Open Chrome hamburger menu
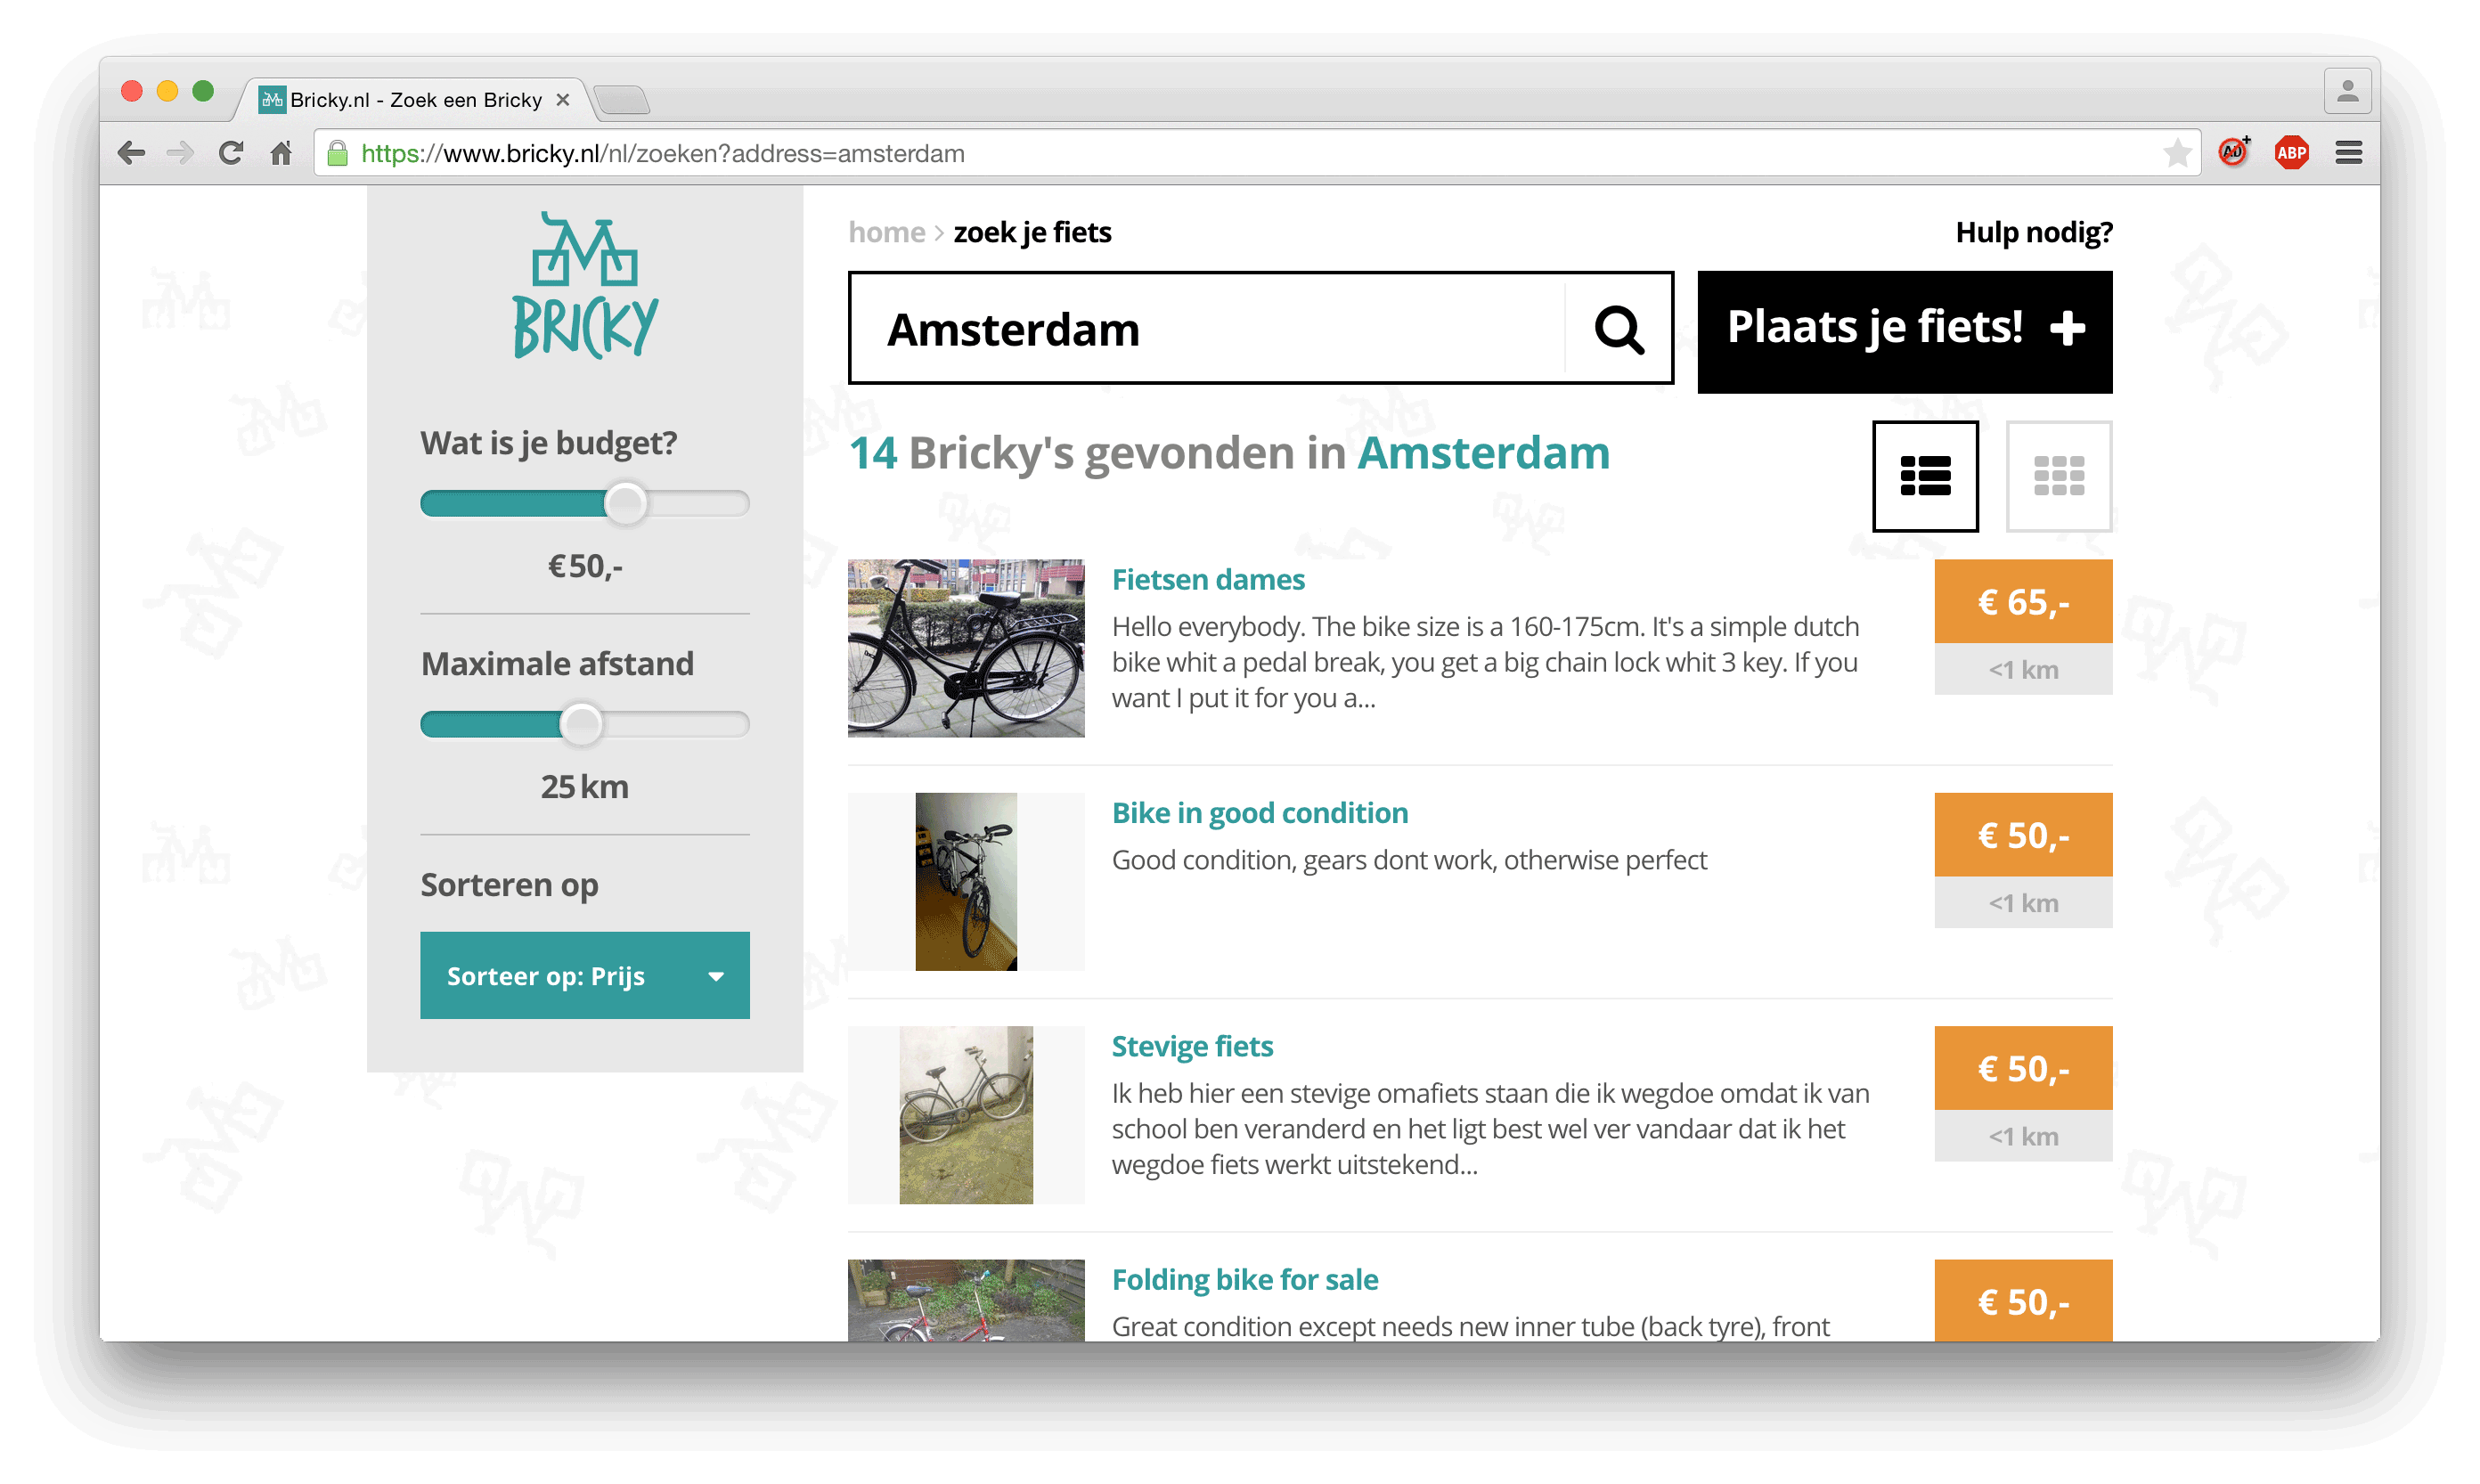Screen dimensions: 2480x1484 click(2348, 153)
